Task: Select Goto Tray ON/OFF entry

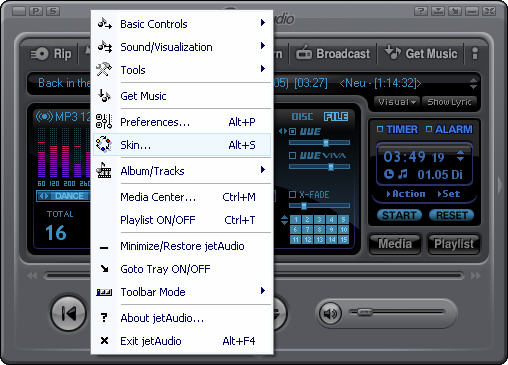Action: [182, 269]
